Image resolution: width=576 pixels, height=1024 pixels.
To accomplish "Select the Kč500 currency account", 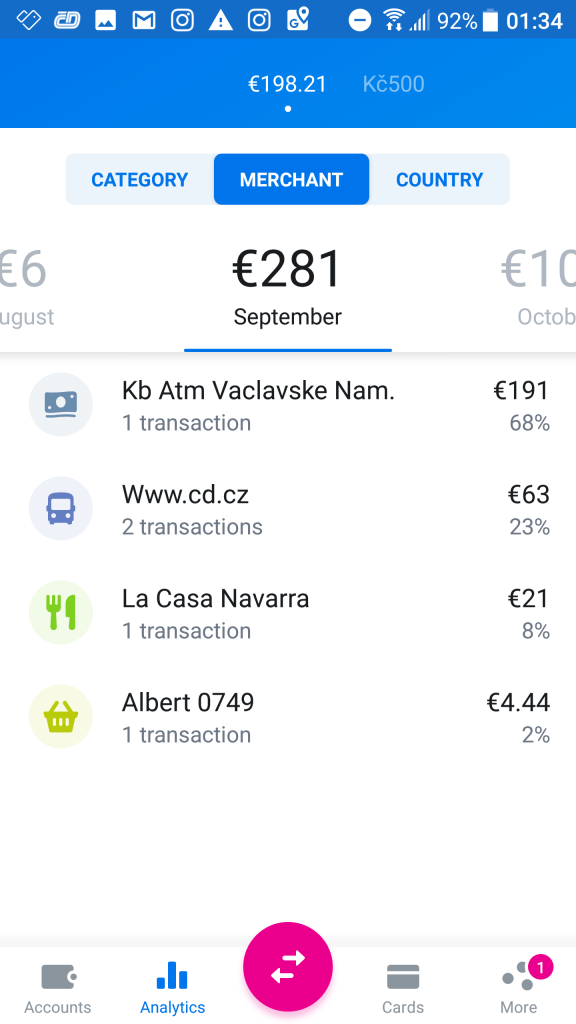I will coord(393,84).
